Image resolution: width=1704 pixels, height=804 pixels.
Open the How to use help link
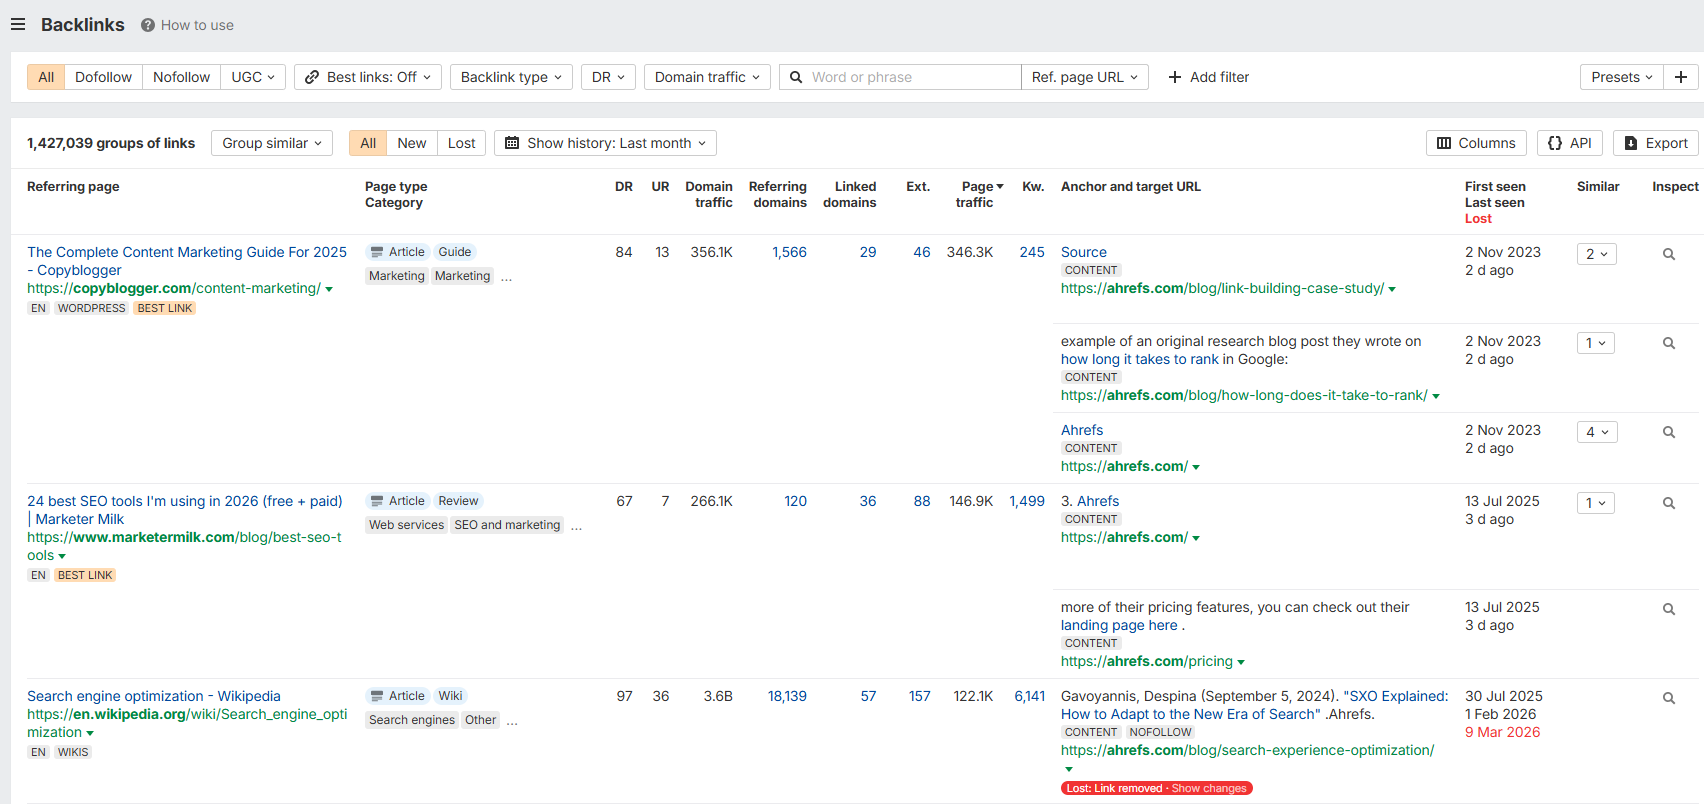click(x=187, y=25)
